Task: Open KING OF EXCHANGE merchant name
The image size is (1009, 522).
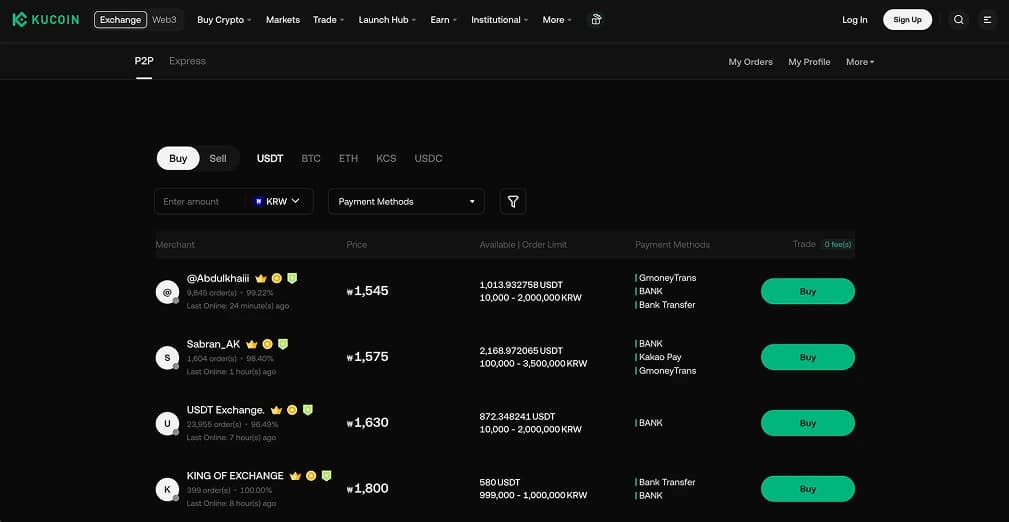Action: [x=235, y=476]
